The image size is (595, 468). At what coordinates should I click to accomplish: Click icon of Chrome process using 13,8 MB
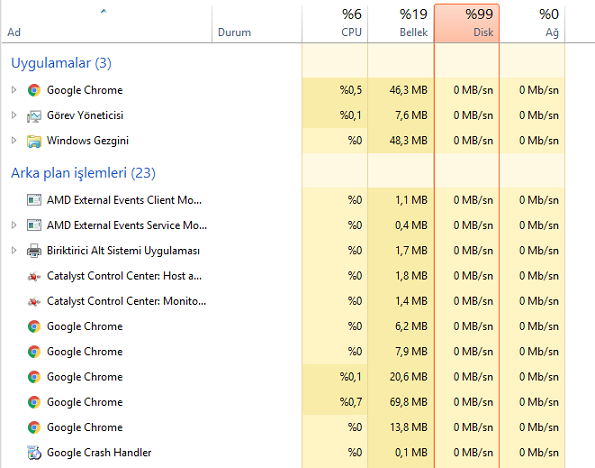pyautogui.click(x=34, y=427)
